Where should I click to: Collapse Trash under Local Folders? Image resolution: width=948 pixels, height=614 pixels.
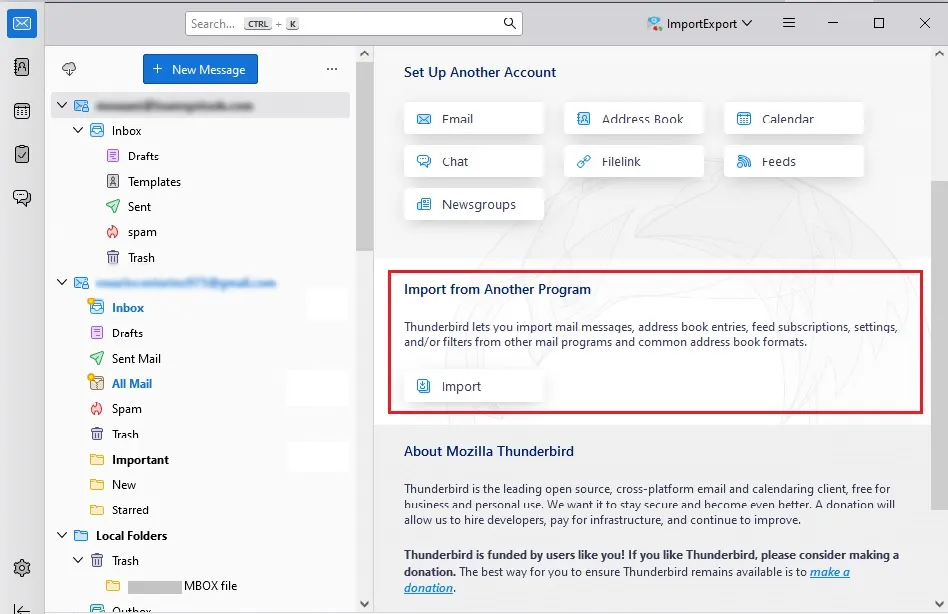pyautogui.click(x=78, y=560)
